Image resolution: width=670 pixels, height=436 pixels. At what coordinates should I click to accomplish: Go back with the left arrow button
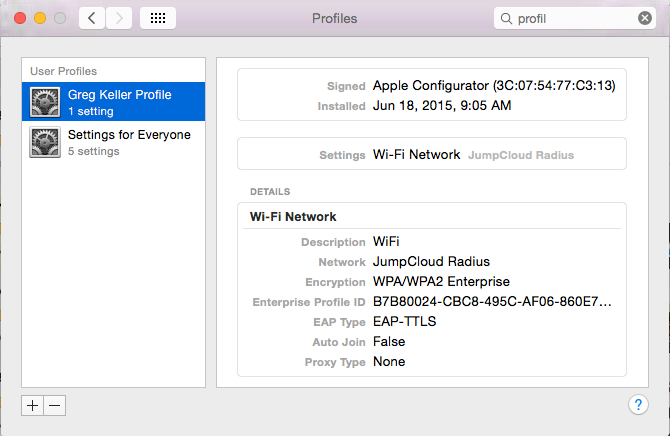click(92, 18)
